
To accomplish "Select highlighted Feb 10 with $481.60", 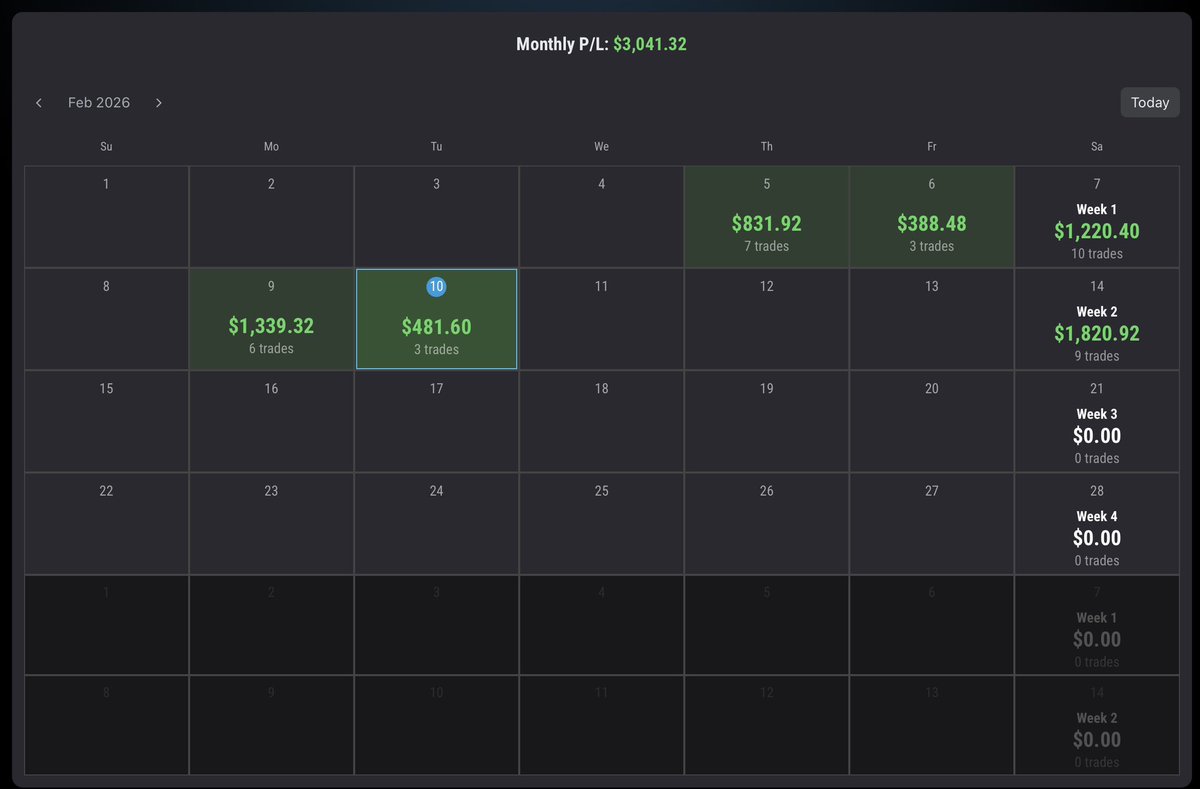I will [x=436, y=319].
